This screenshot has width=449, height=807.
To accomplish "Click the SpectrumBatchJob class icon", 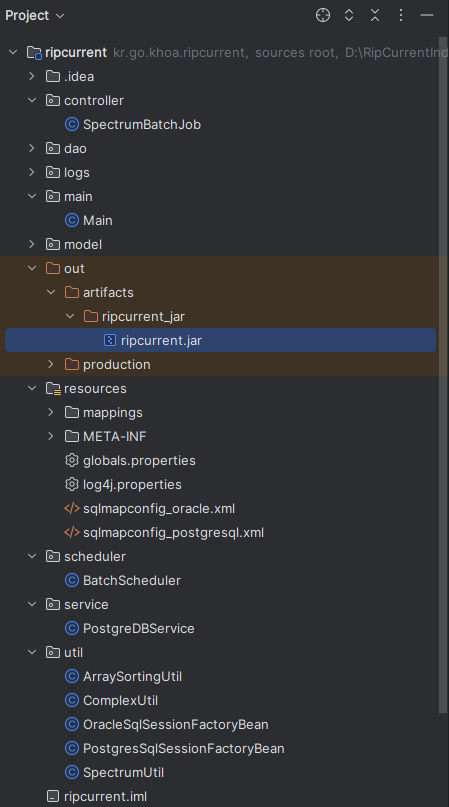I will click(x=72, y=125).
